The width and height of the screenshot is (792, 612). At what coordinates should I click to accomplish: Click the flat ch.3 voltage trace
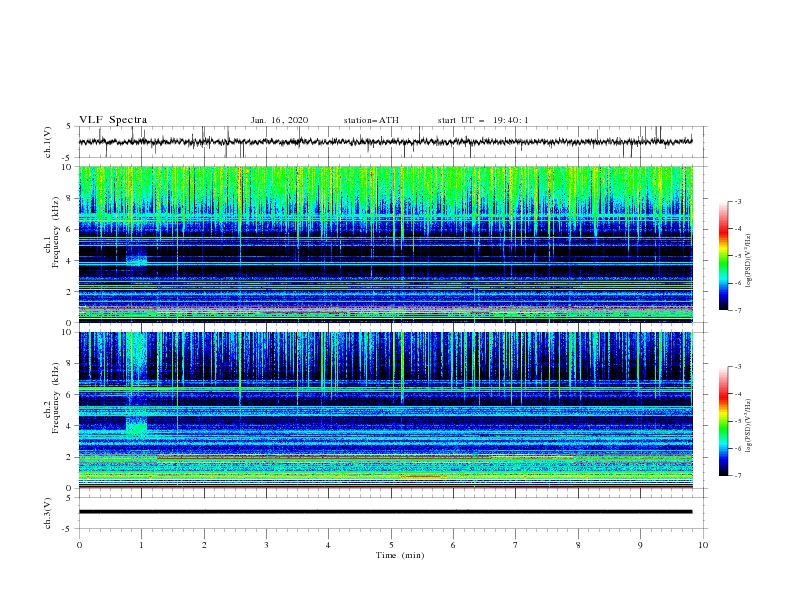point(385,512)
